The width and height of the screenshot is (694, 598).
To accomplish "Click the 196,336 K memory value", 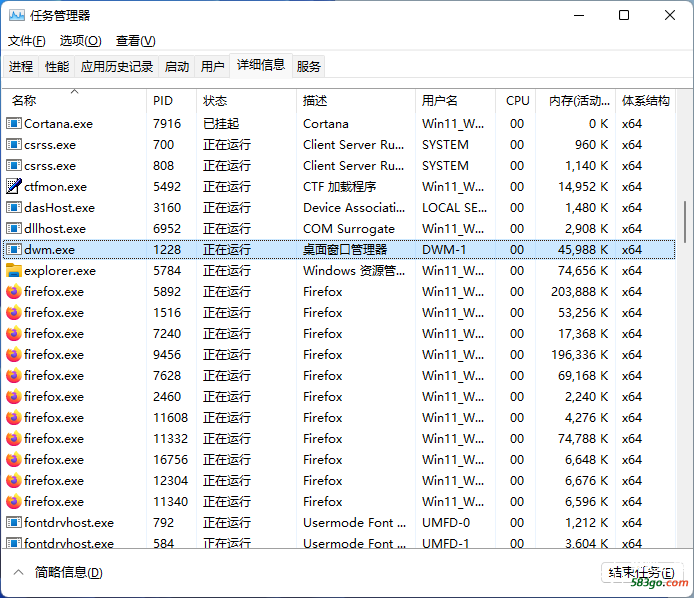I will point(579,355).
